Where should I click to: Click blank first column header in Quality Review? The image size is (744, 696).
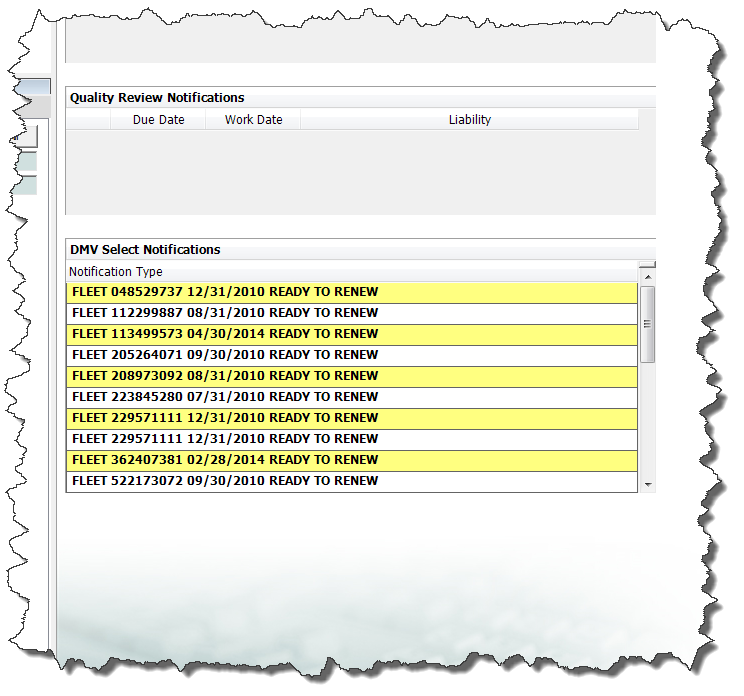pyautogui.click(x=88, y=120)
